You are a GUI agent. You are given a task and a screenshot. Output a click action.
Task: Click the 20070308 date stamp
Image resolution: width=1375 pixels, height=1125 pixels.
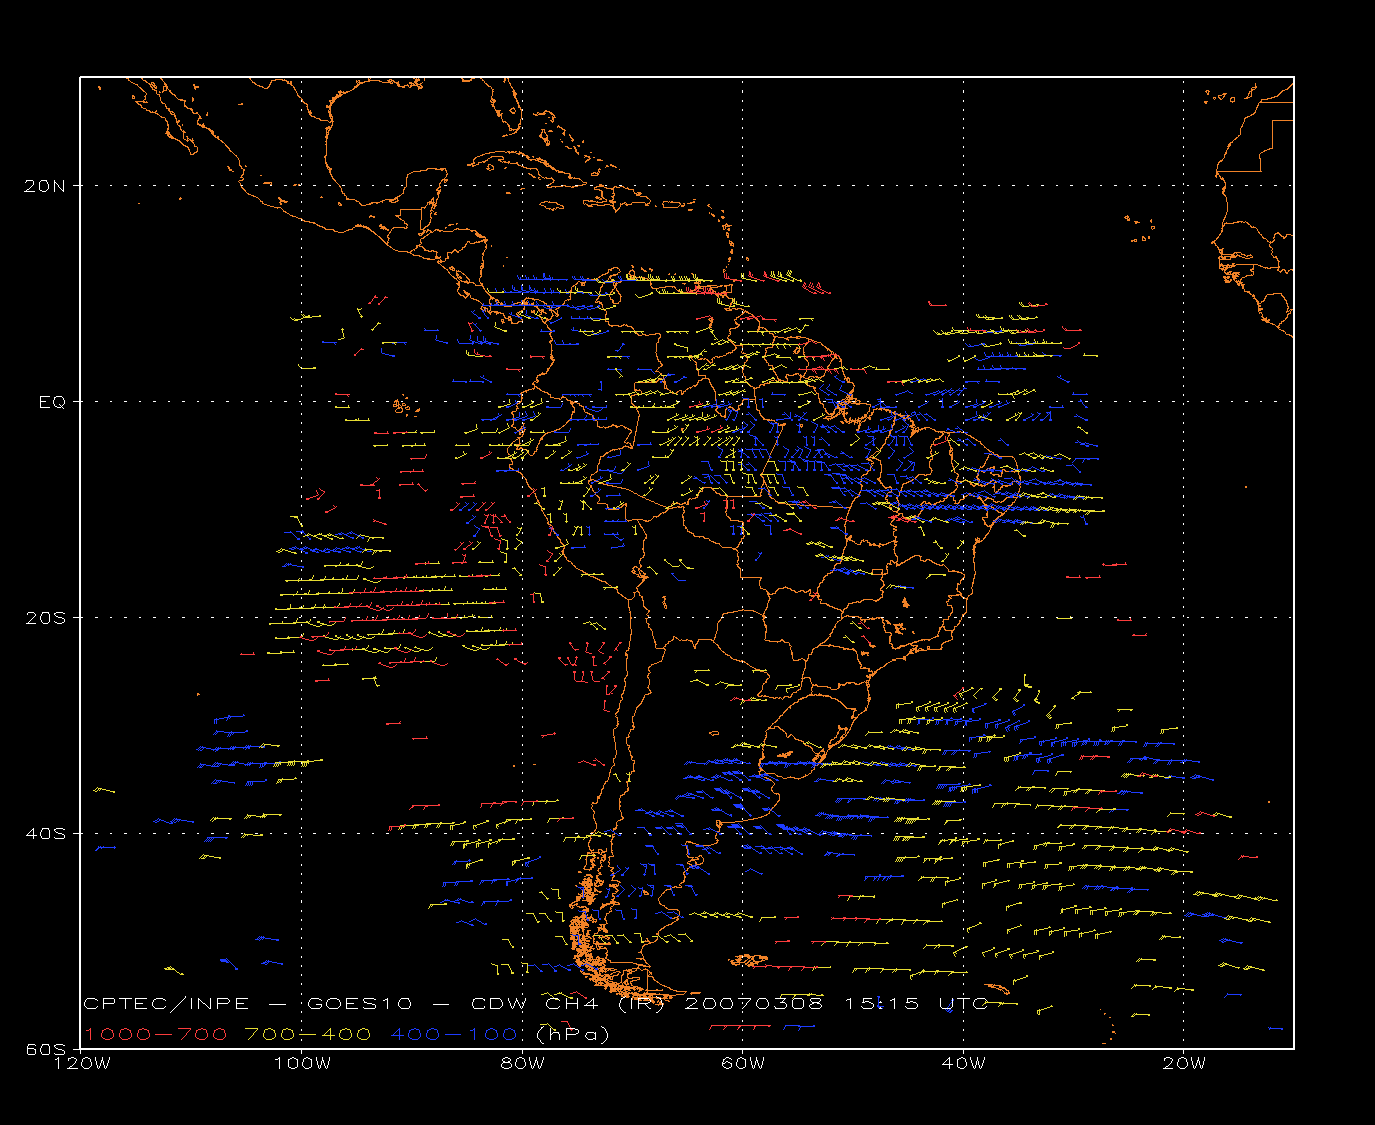tap(754, 1003)
